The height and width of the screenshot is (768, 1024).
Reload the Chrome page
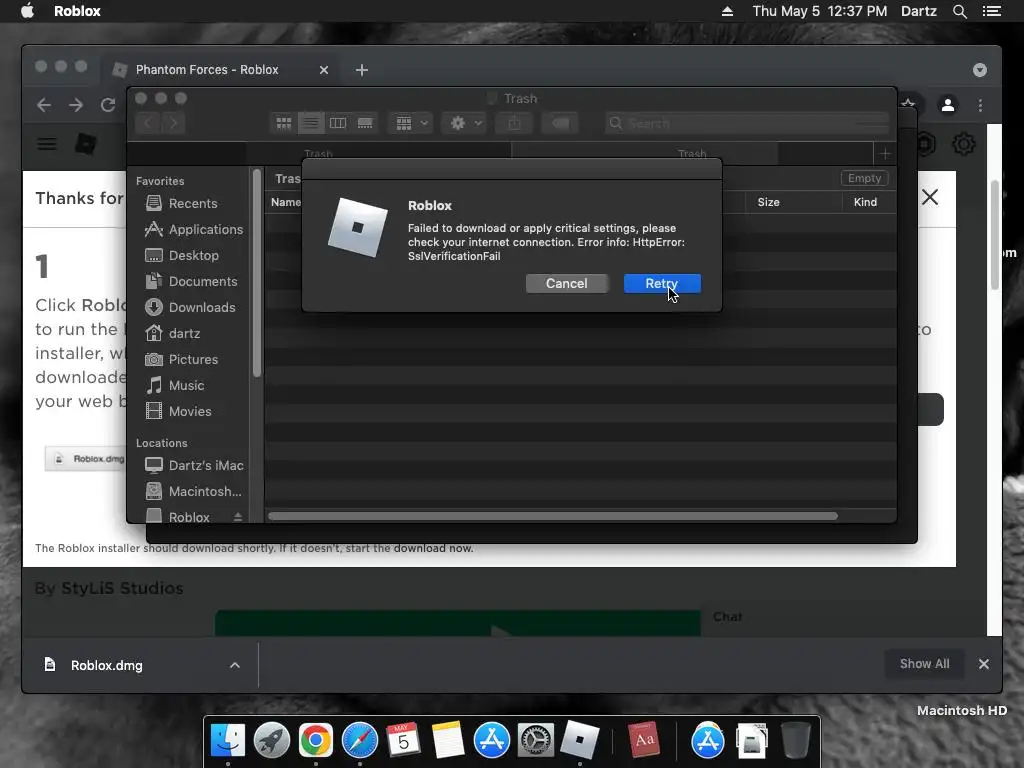click(108, 105)
